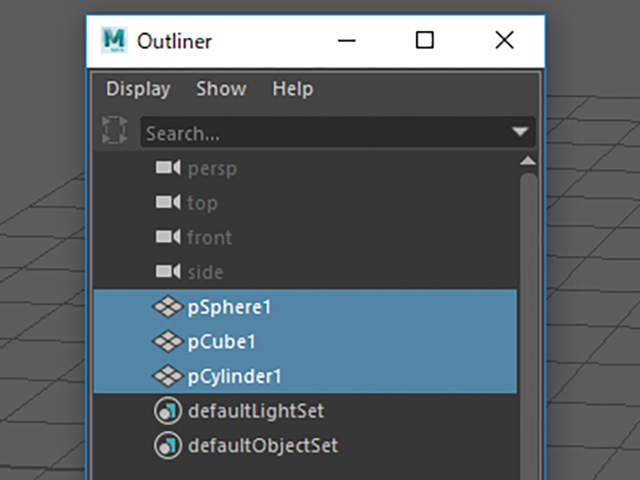
Task: Click the Outliner search field
Action: (x=338, y=132)
